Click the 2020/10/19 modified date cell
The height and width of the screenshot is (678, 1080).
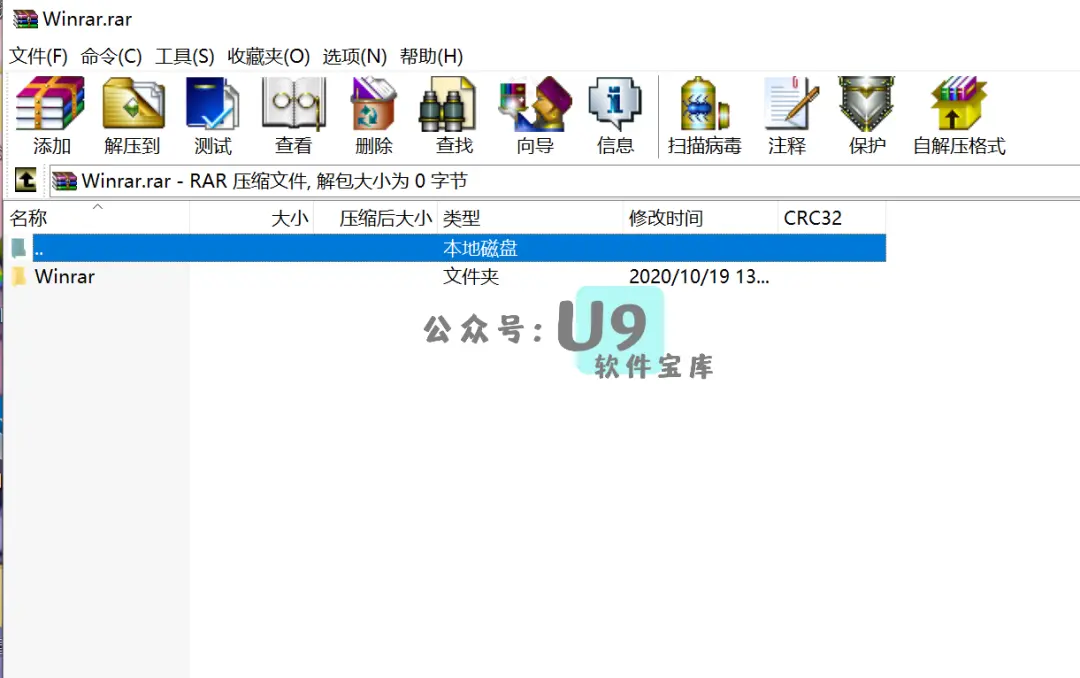699,276
